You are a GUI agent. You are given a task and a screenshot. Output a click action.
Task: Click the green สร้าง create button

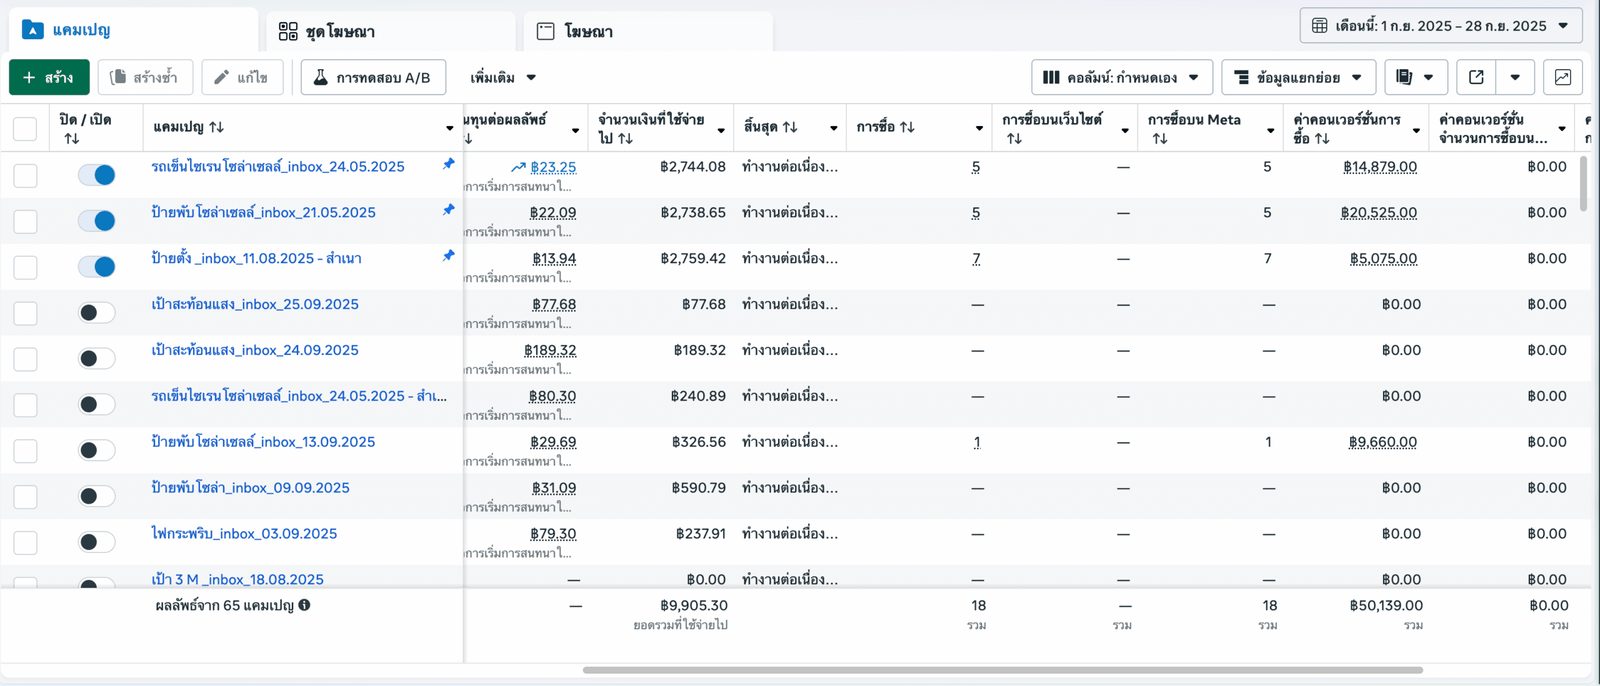coord(49,77)
